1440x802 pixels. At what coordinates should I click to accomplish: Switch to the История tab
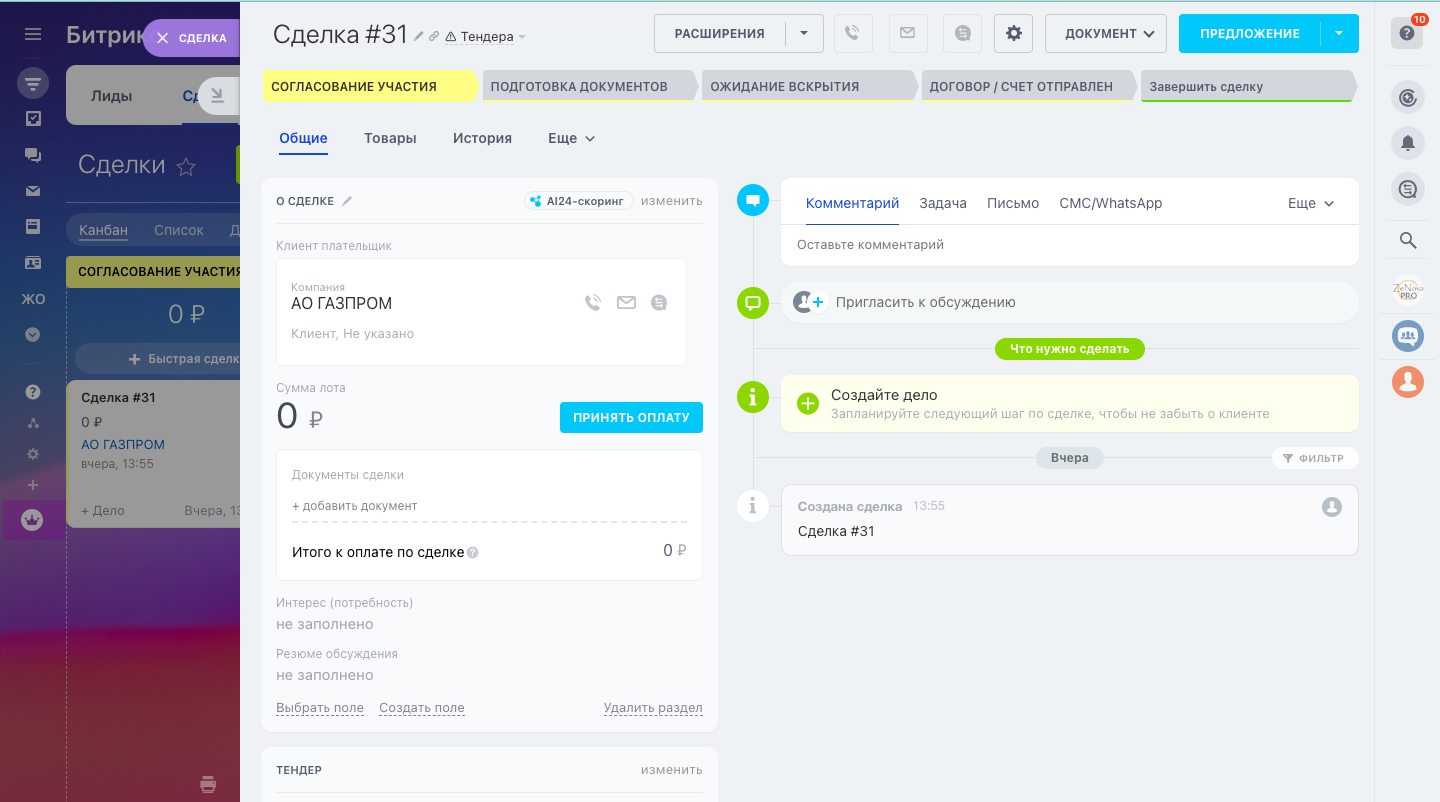482,138
